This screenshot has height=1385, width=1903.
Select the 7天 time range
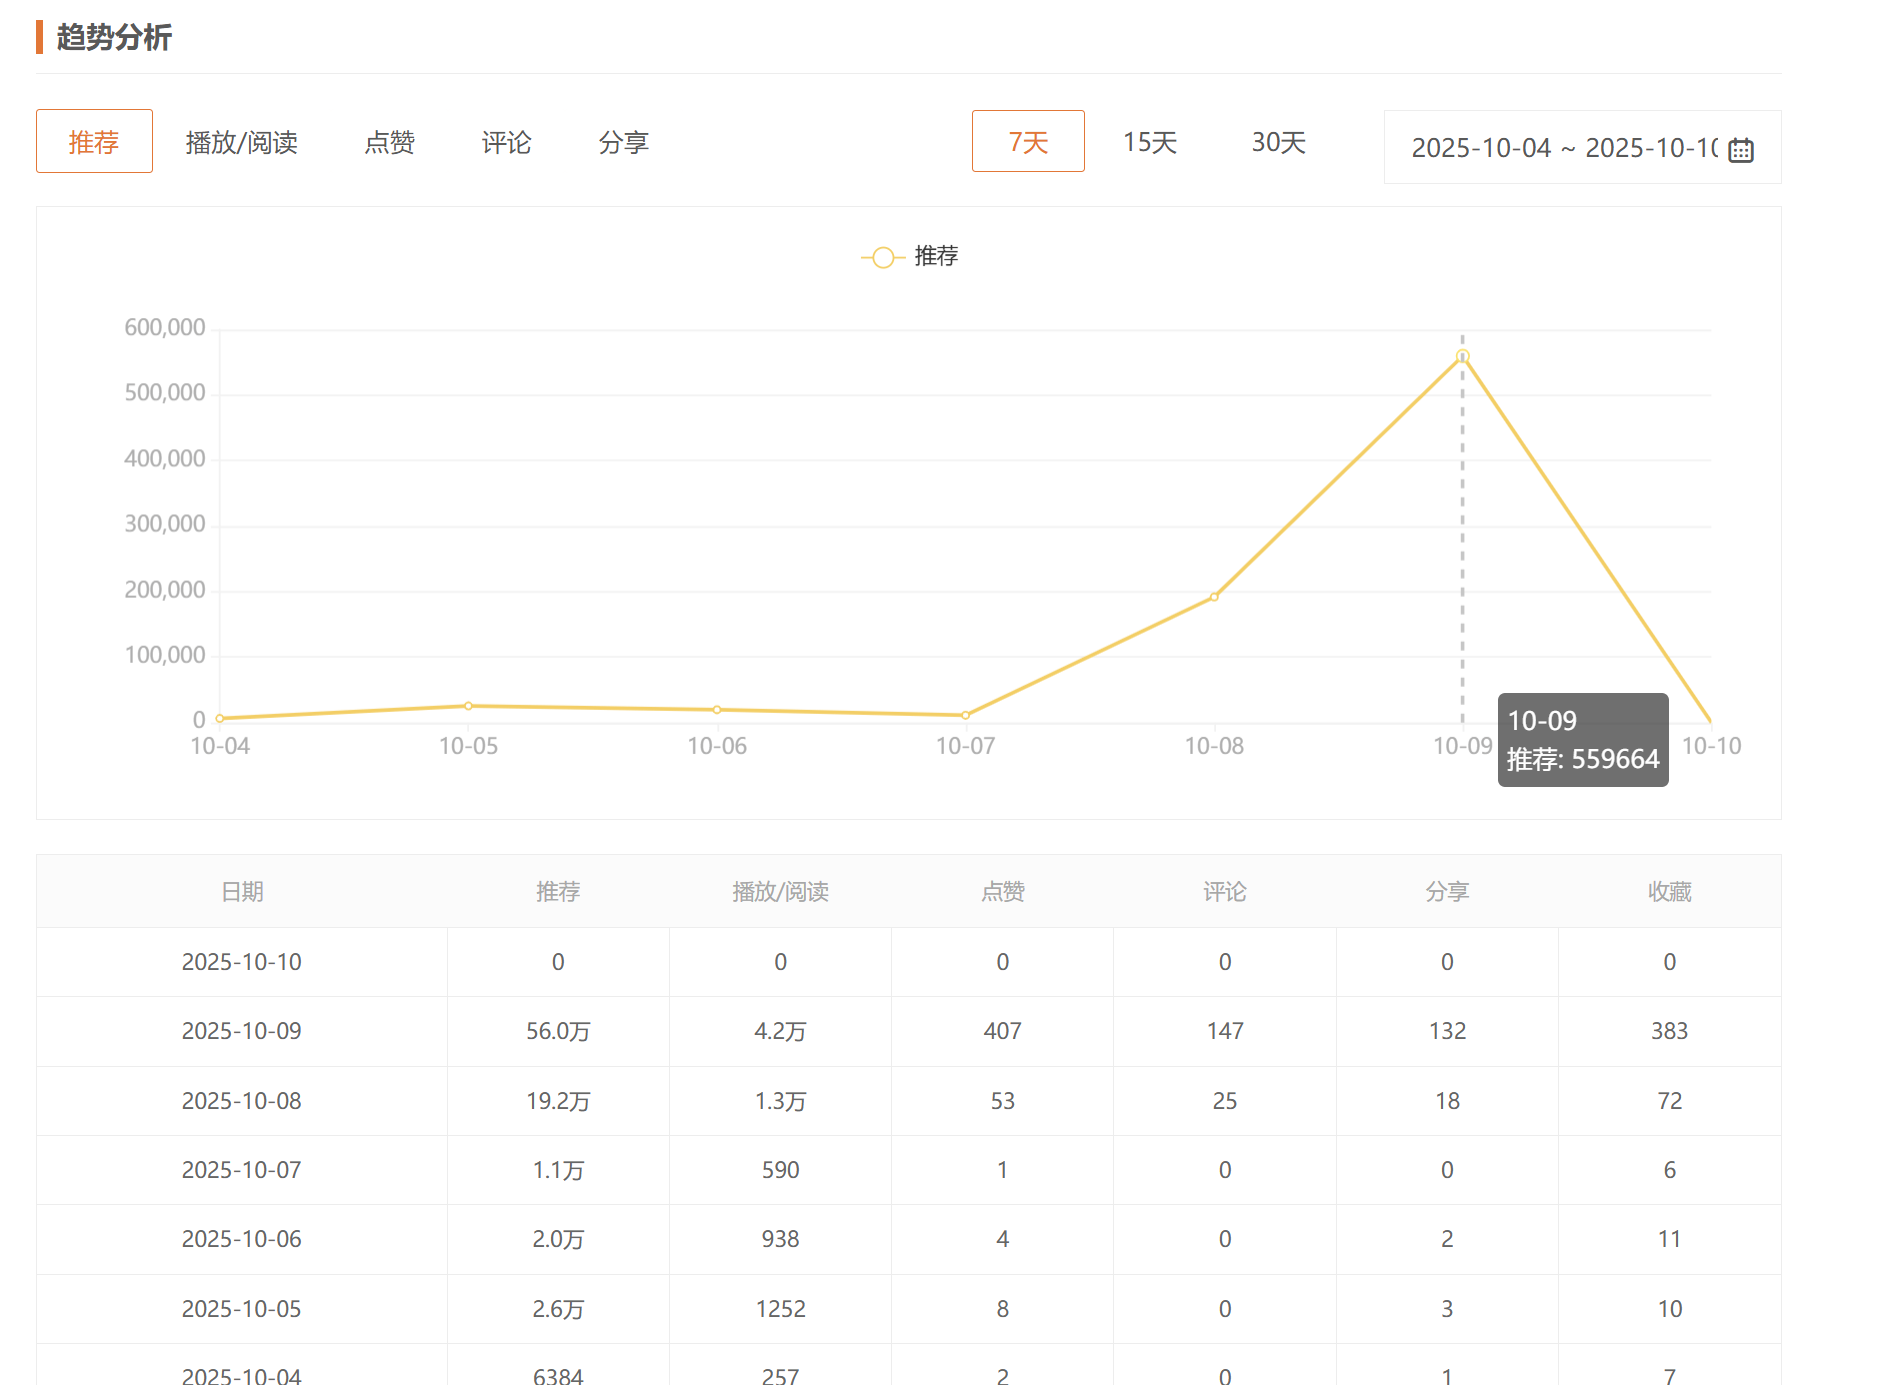point(1028,141)
